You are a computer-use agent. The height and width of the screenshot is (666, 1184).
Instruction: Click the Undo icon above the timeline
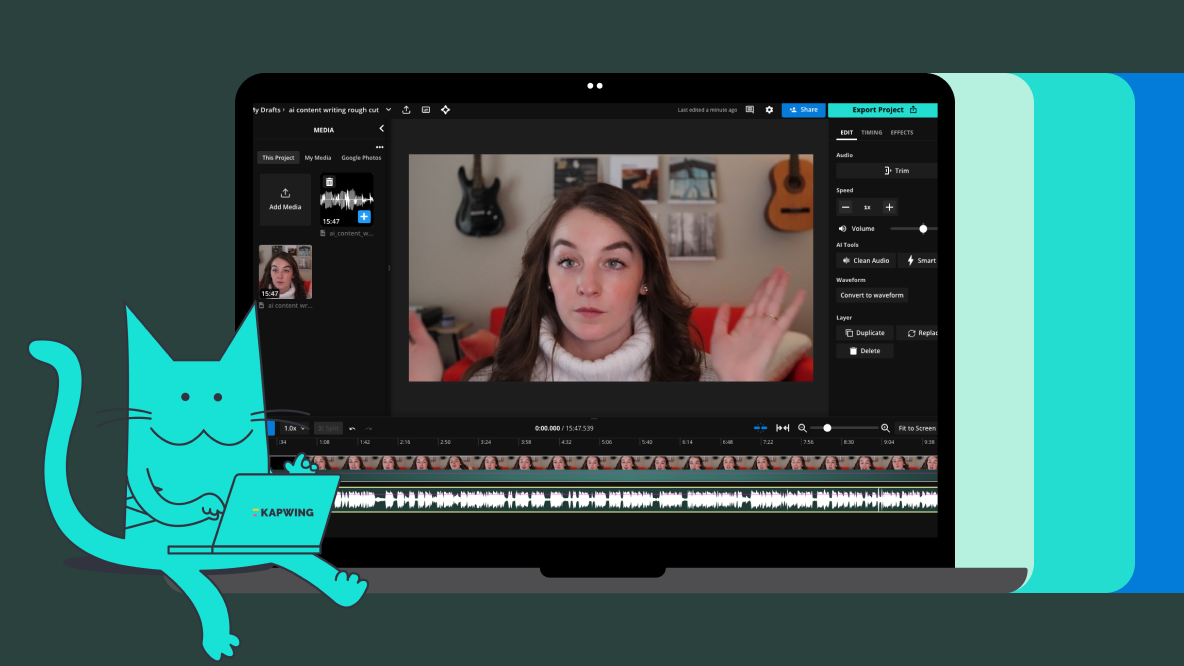[350, 427]
